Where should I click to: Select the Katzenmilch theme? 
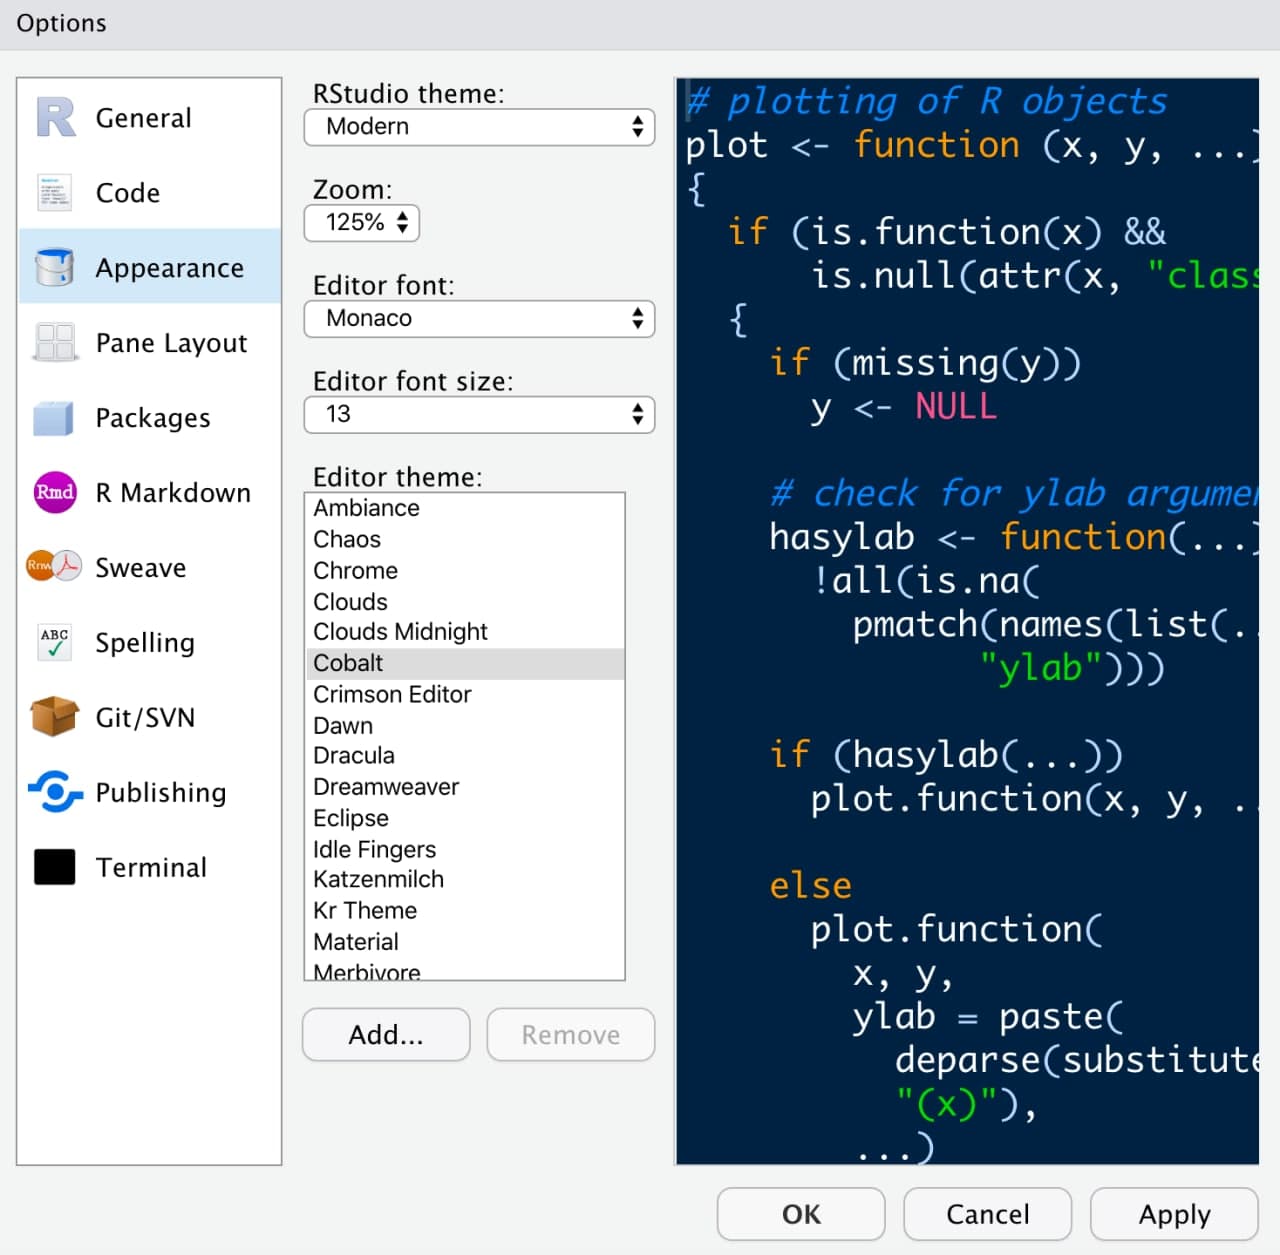pyautogui.click(x=465, y=879)
